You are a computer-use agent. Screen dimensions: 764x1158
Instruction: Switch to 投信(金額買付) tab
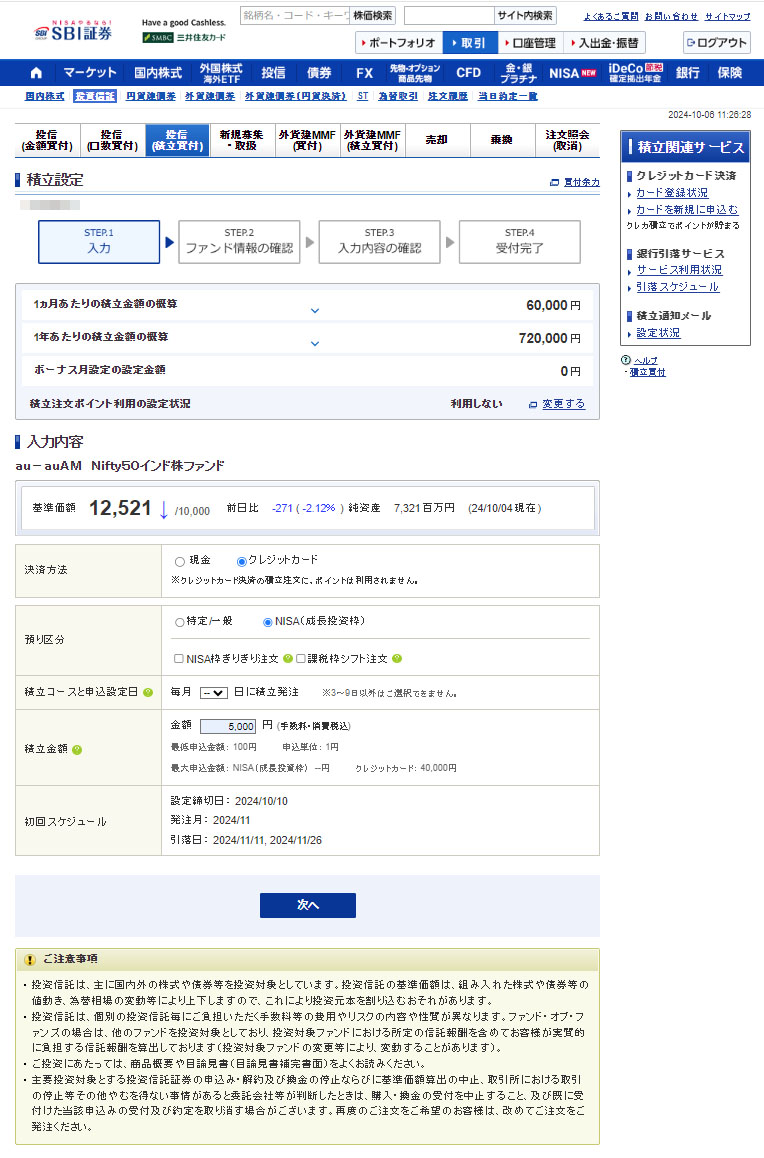[x=47, y=141]
